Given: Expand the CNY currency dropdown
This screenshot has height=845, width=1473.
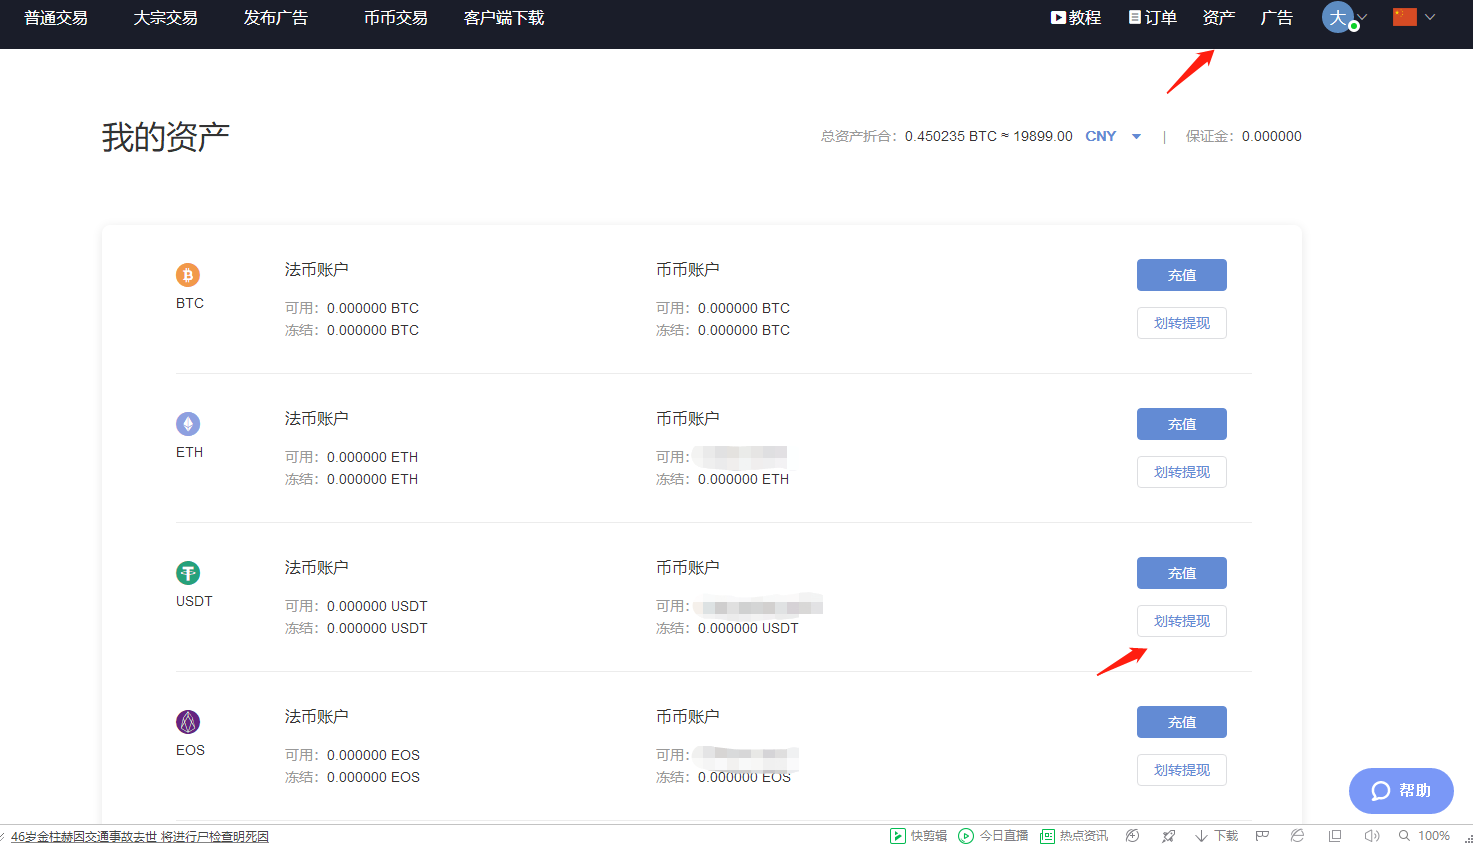Looking at the screenshot, I should pos(1136,137).
